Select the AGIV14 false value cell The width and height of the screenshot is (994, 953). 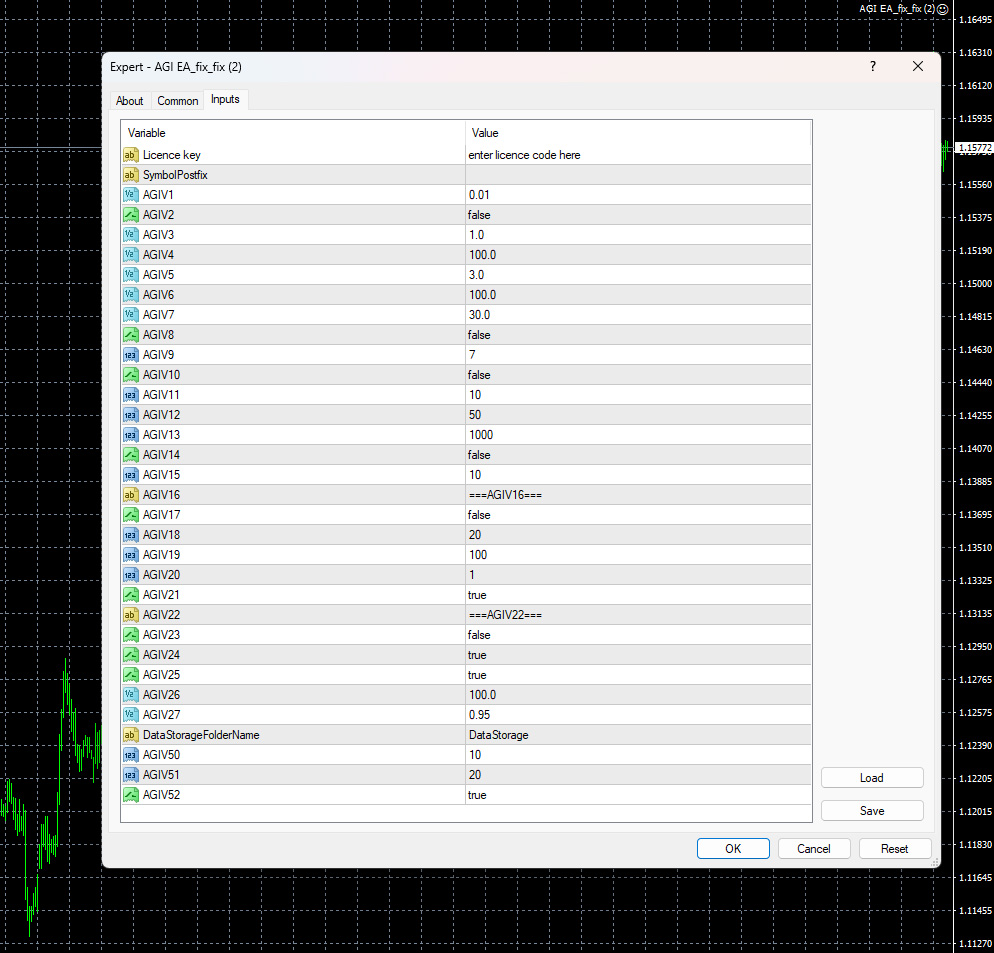tap(638, 455)
